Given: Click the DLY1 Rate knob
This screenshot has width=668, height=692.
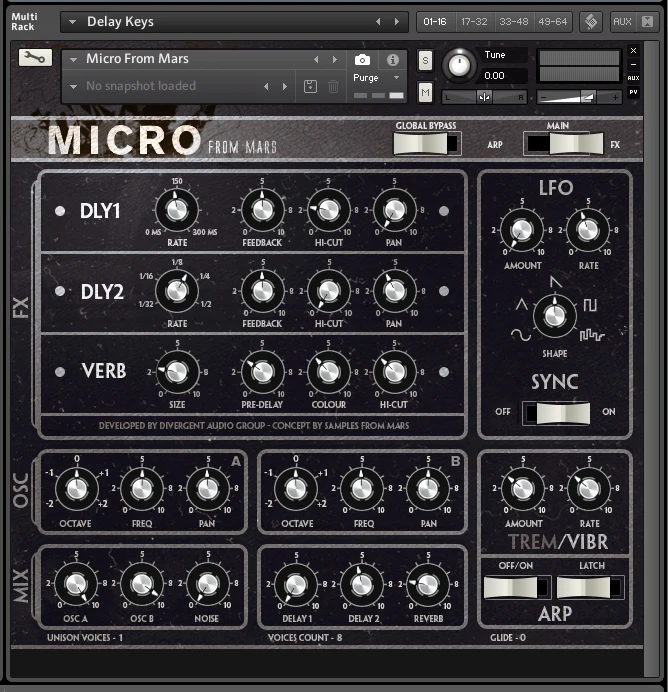Looking at the screenshot, I should [177, 210].
